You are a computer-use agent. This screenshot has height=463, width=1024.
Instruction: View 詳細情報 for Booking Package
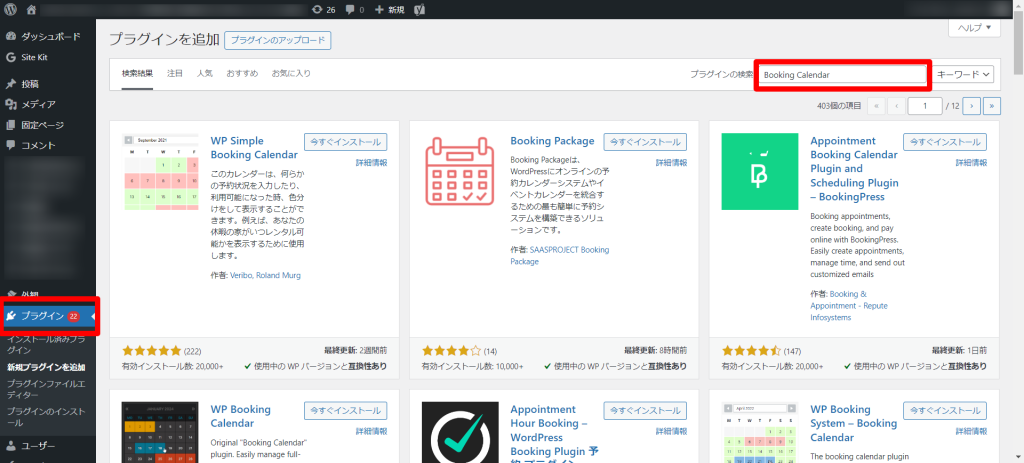[671, 162]
